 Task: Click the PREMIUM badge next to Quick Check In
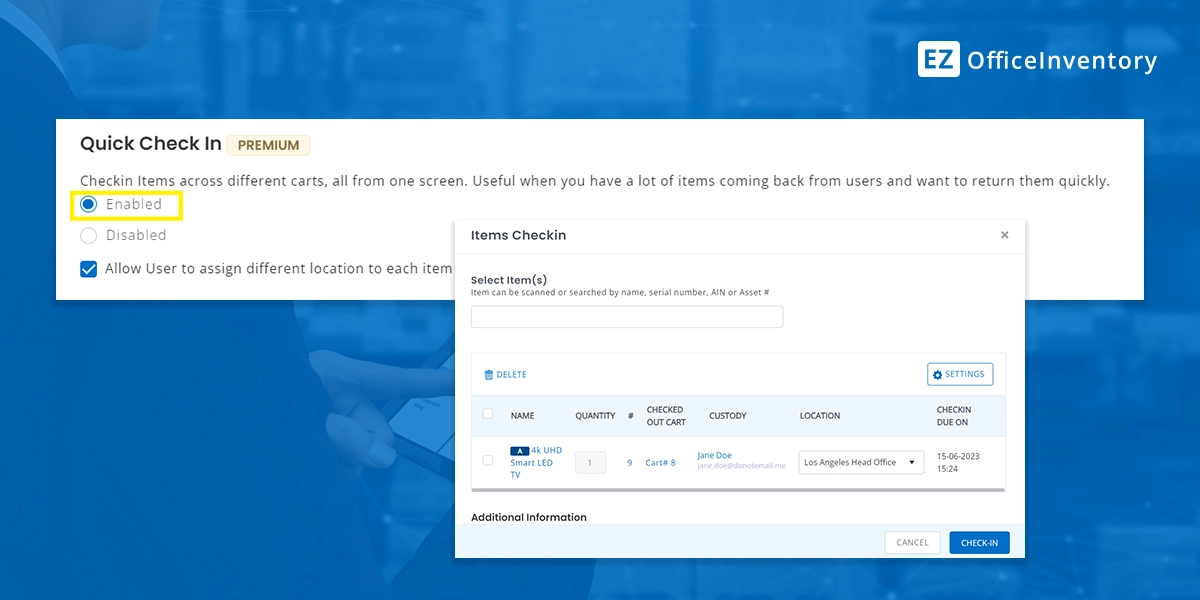point(268,145)
